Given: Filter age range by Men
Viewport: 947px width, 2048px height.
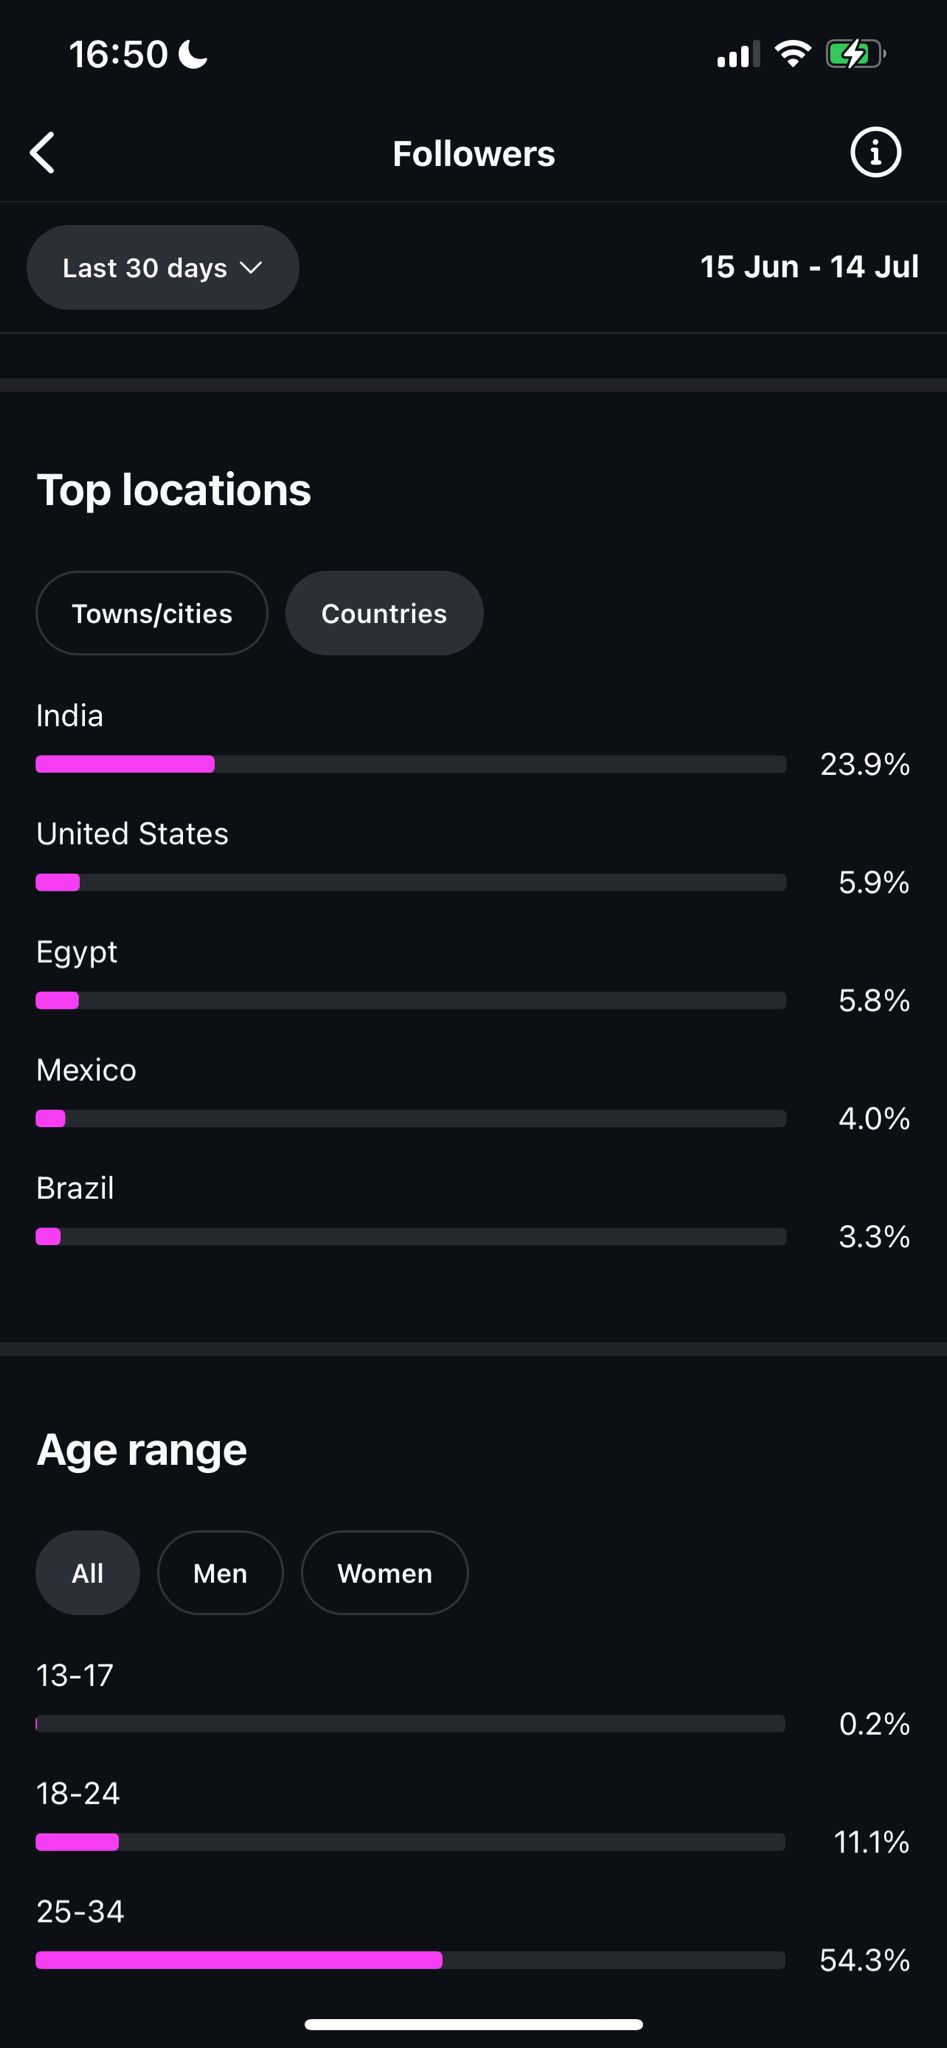Looking at the screenshot, I should [x=220, y=1573].
